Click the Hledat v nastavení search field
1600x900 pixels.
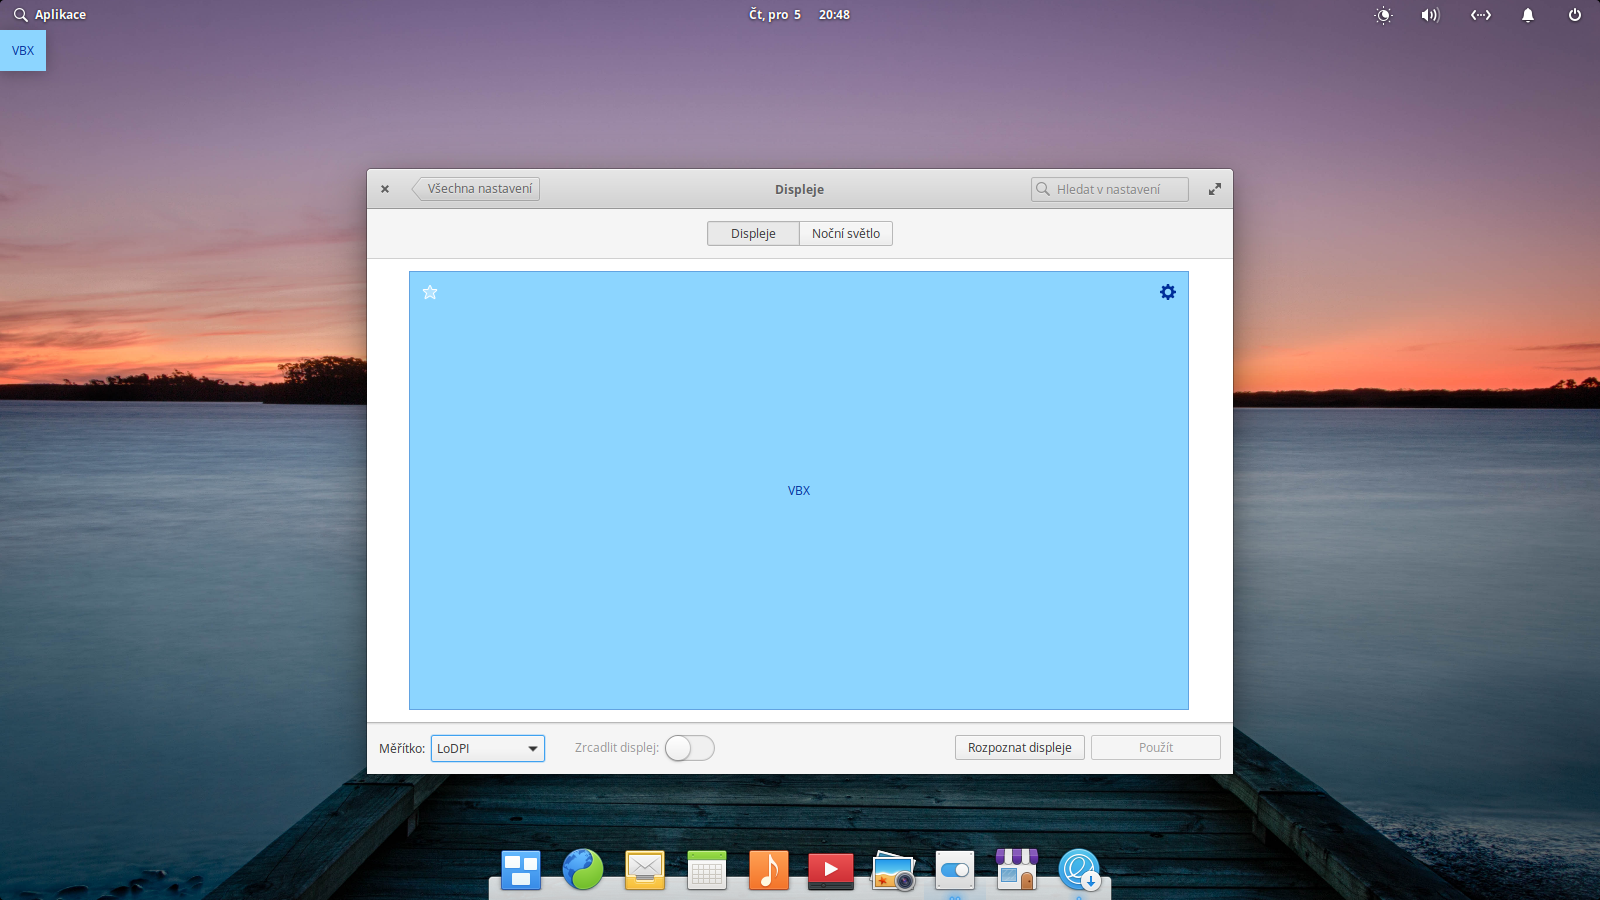(x=1108, y=188)
